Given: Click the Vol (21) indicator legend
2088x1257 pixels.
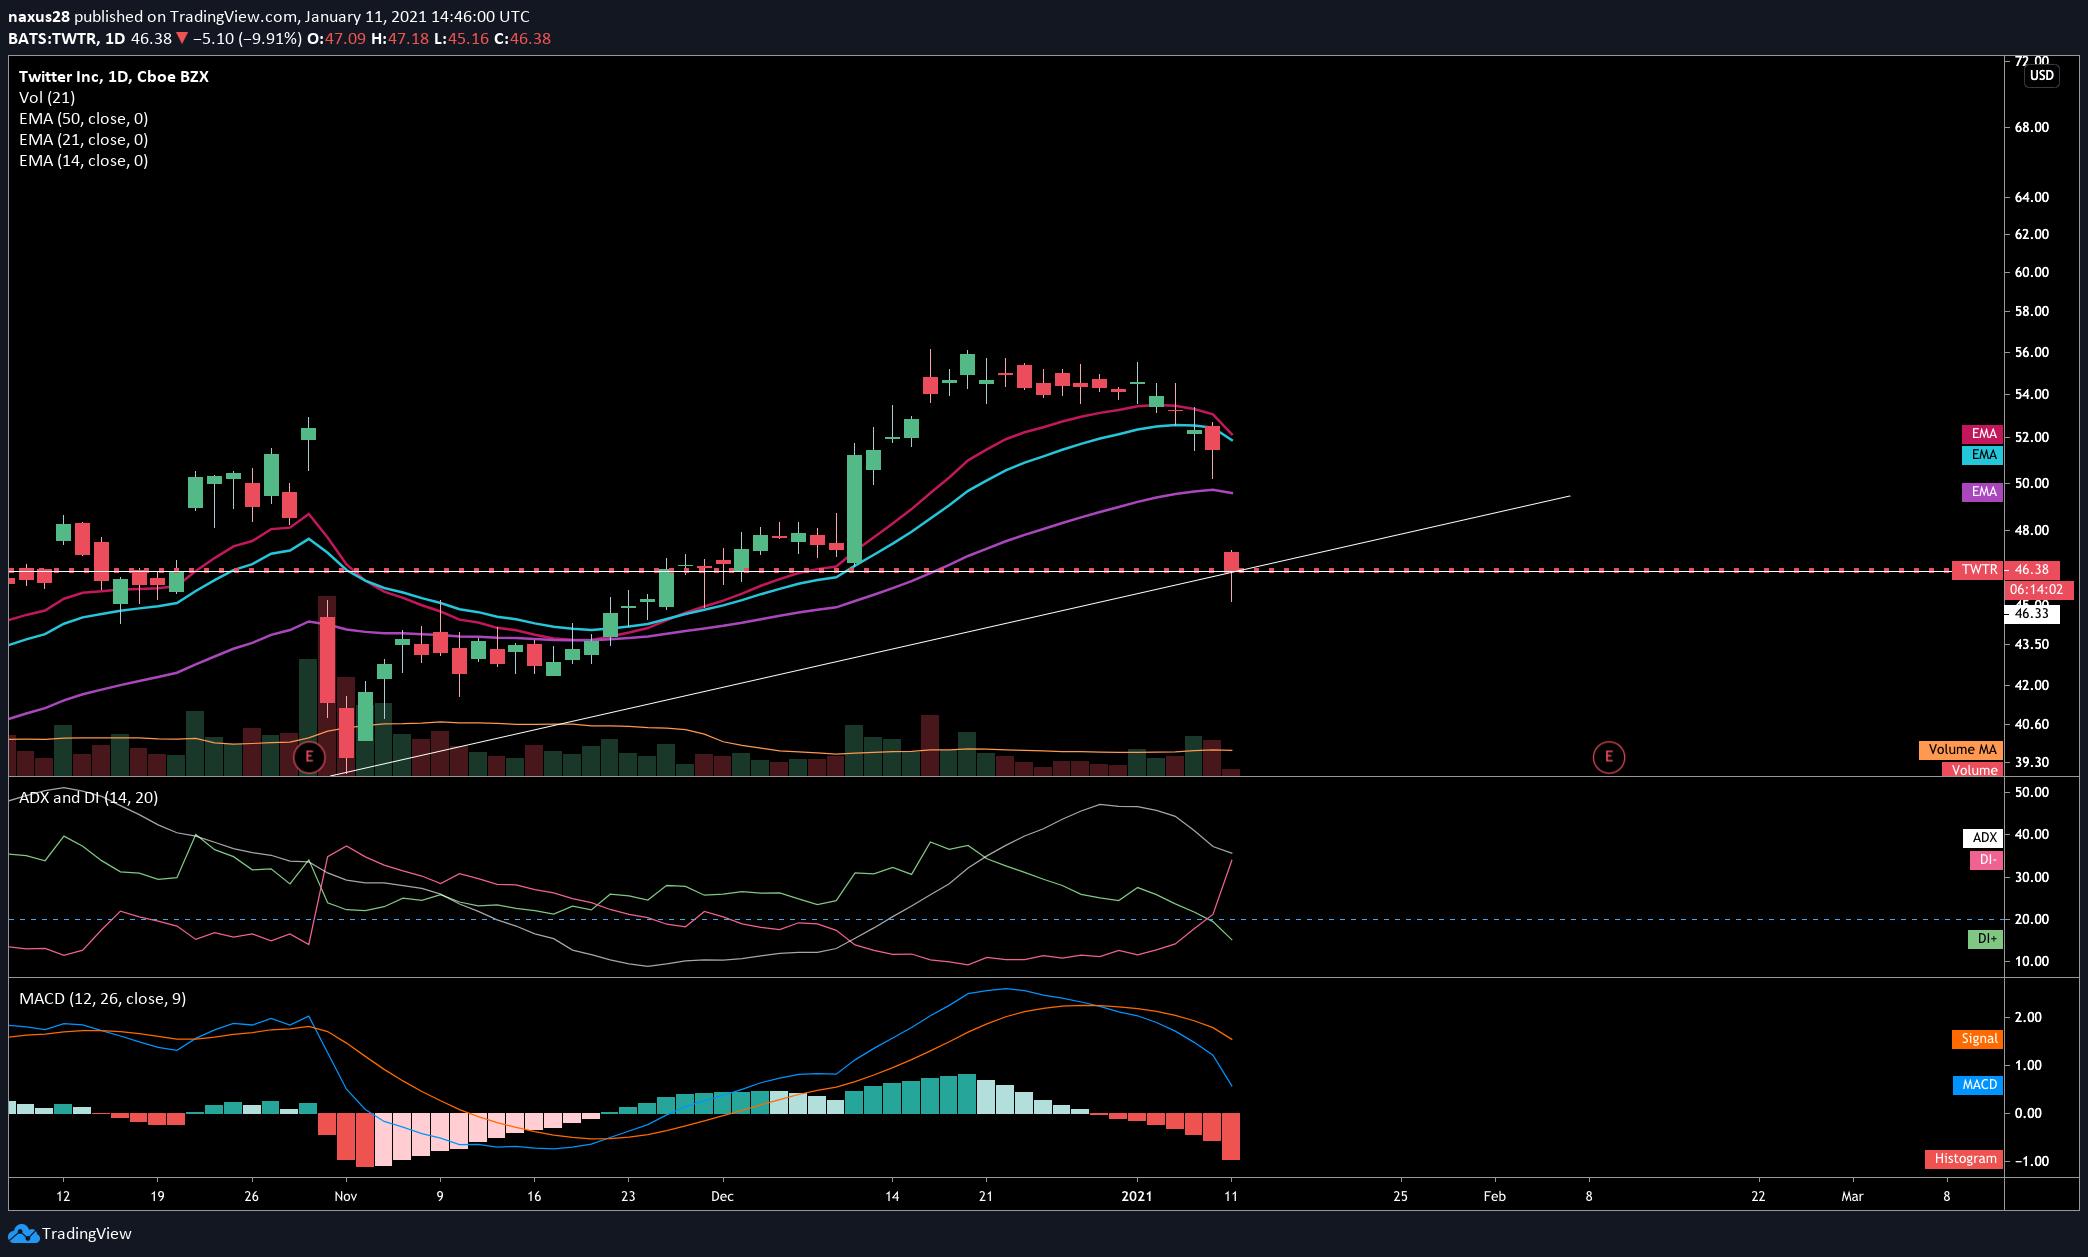Looking at the screenshot, I should (x=47, y=98).
